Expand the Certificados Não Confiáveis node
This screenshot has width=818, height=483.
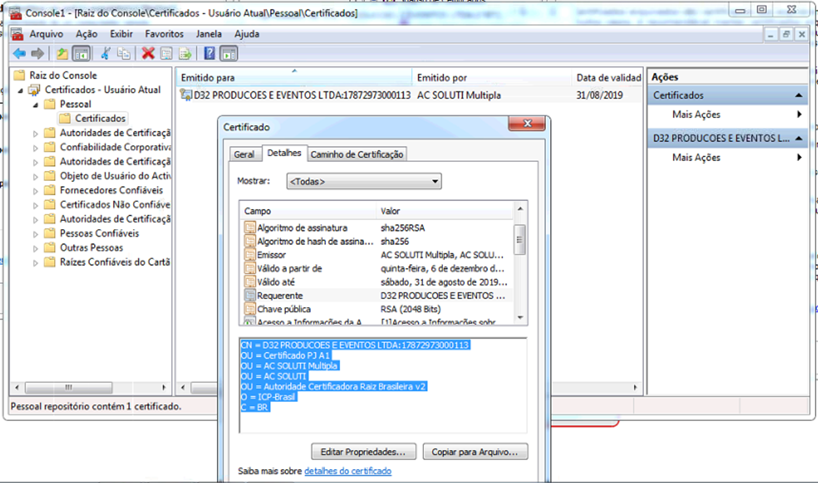click(x=35, y=206)
